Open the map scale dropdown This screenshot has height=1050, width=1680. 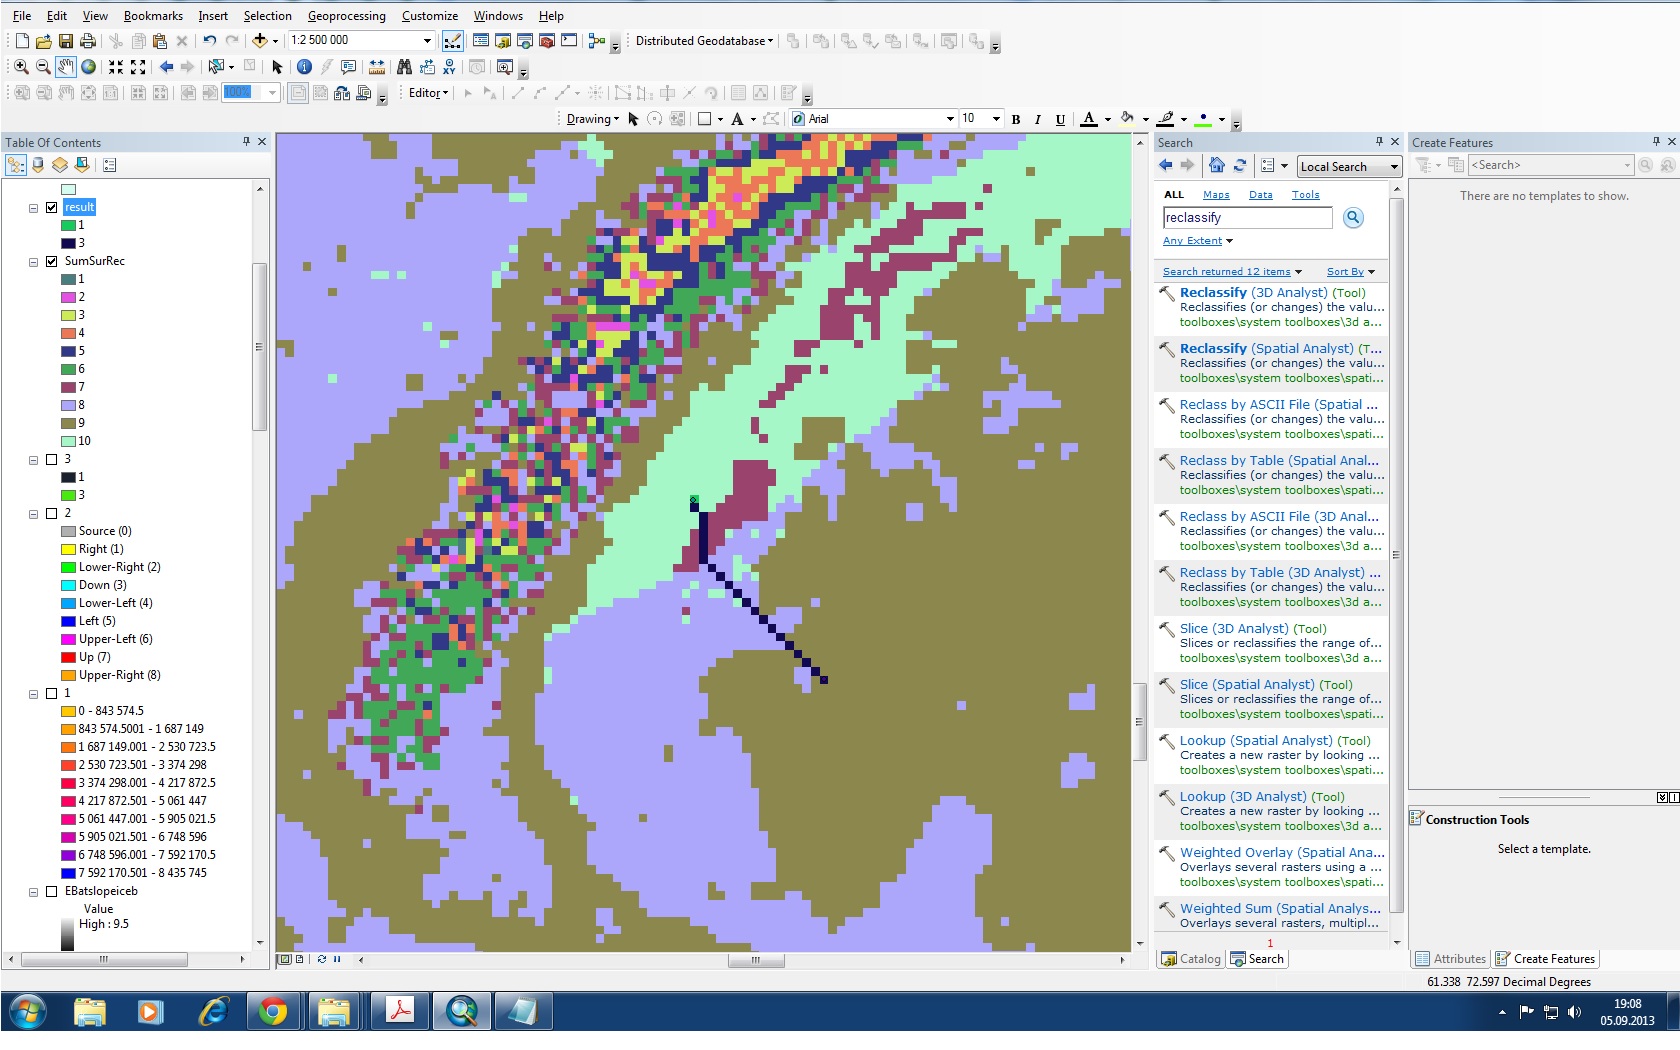(x=427, y=41)
